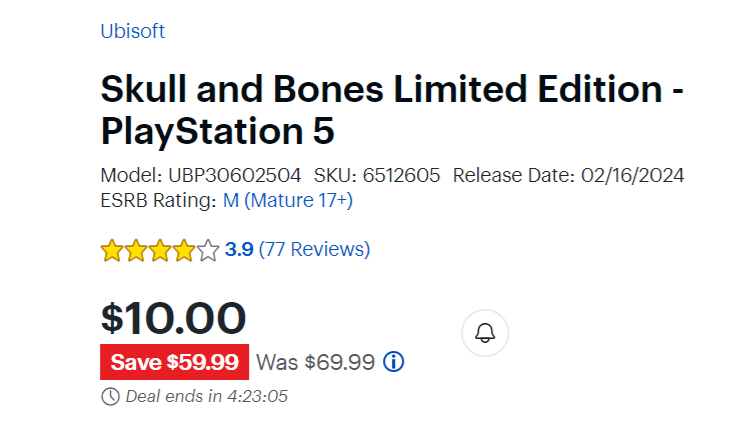732x421 pixels.
Task: Click the bell price alert icon
Action: point(485,332)
